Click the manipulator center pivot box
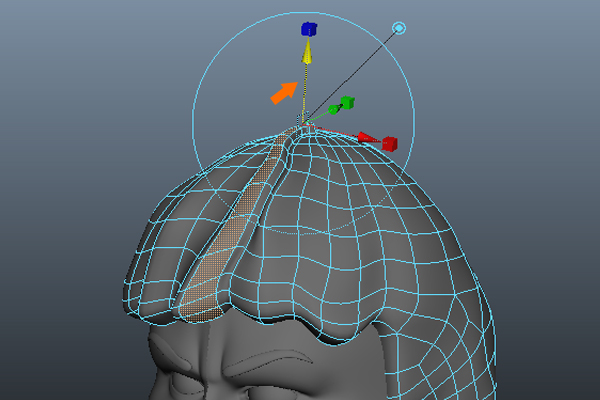 pyautogui.click(x=304, y=123)
